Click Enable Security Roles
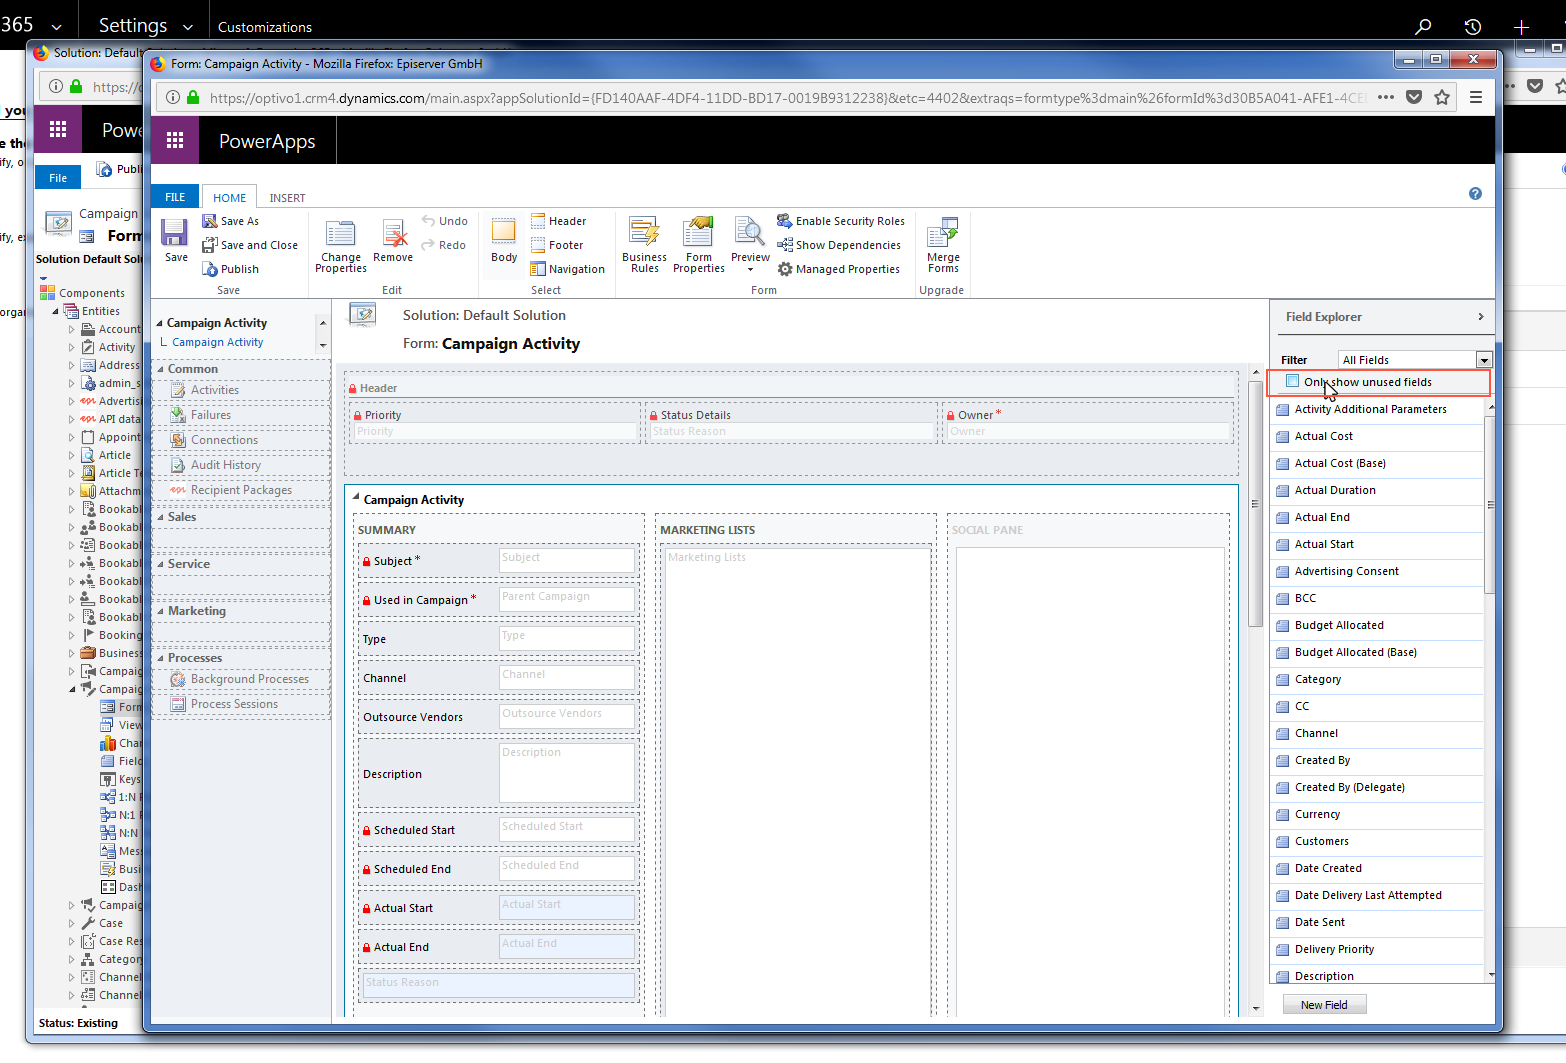Viewport: 1566px width, 1063px height. (841, 221)
